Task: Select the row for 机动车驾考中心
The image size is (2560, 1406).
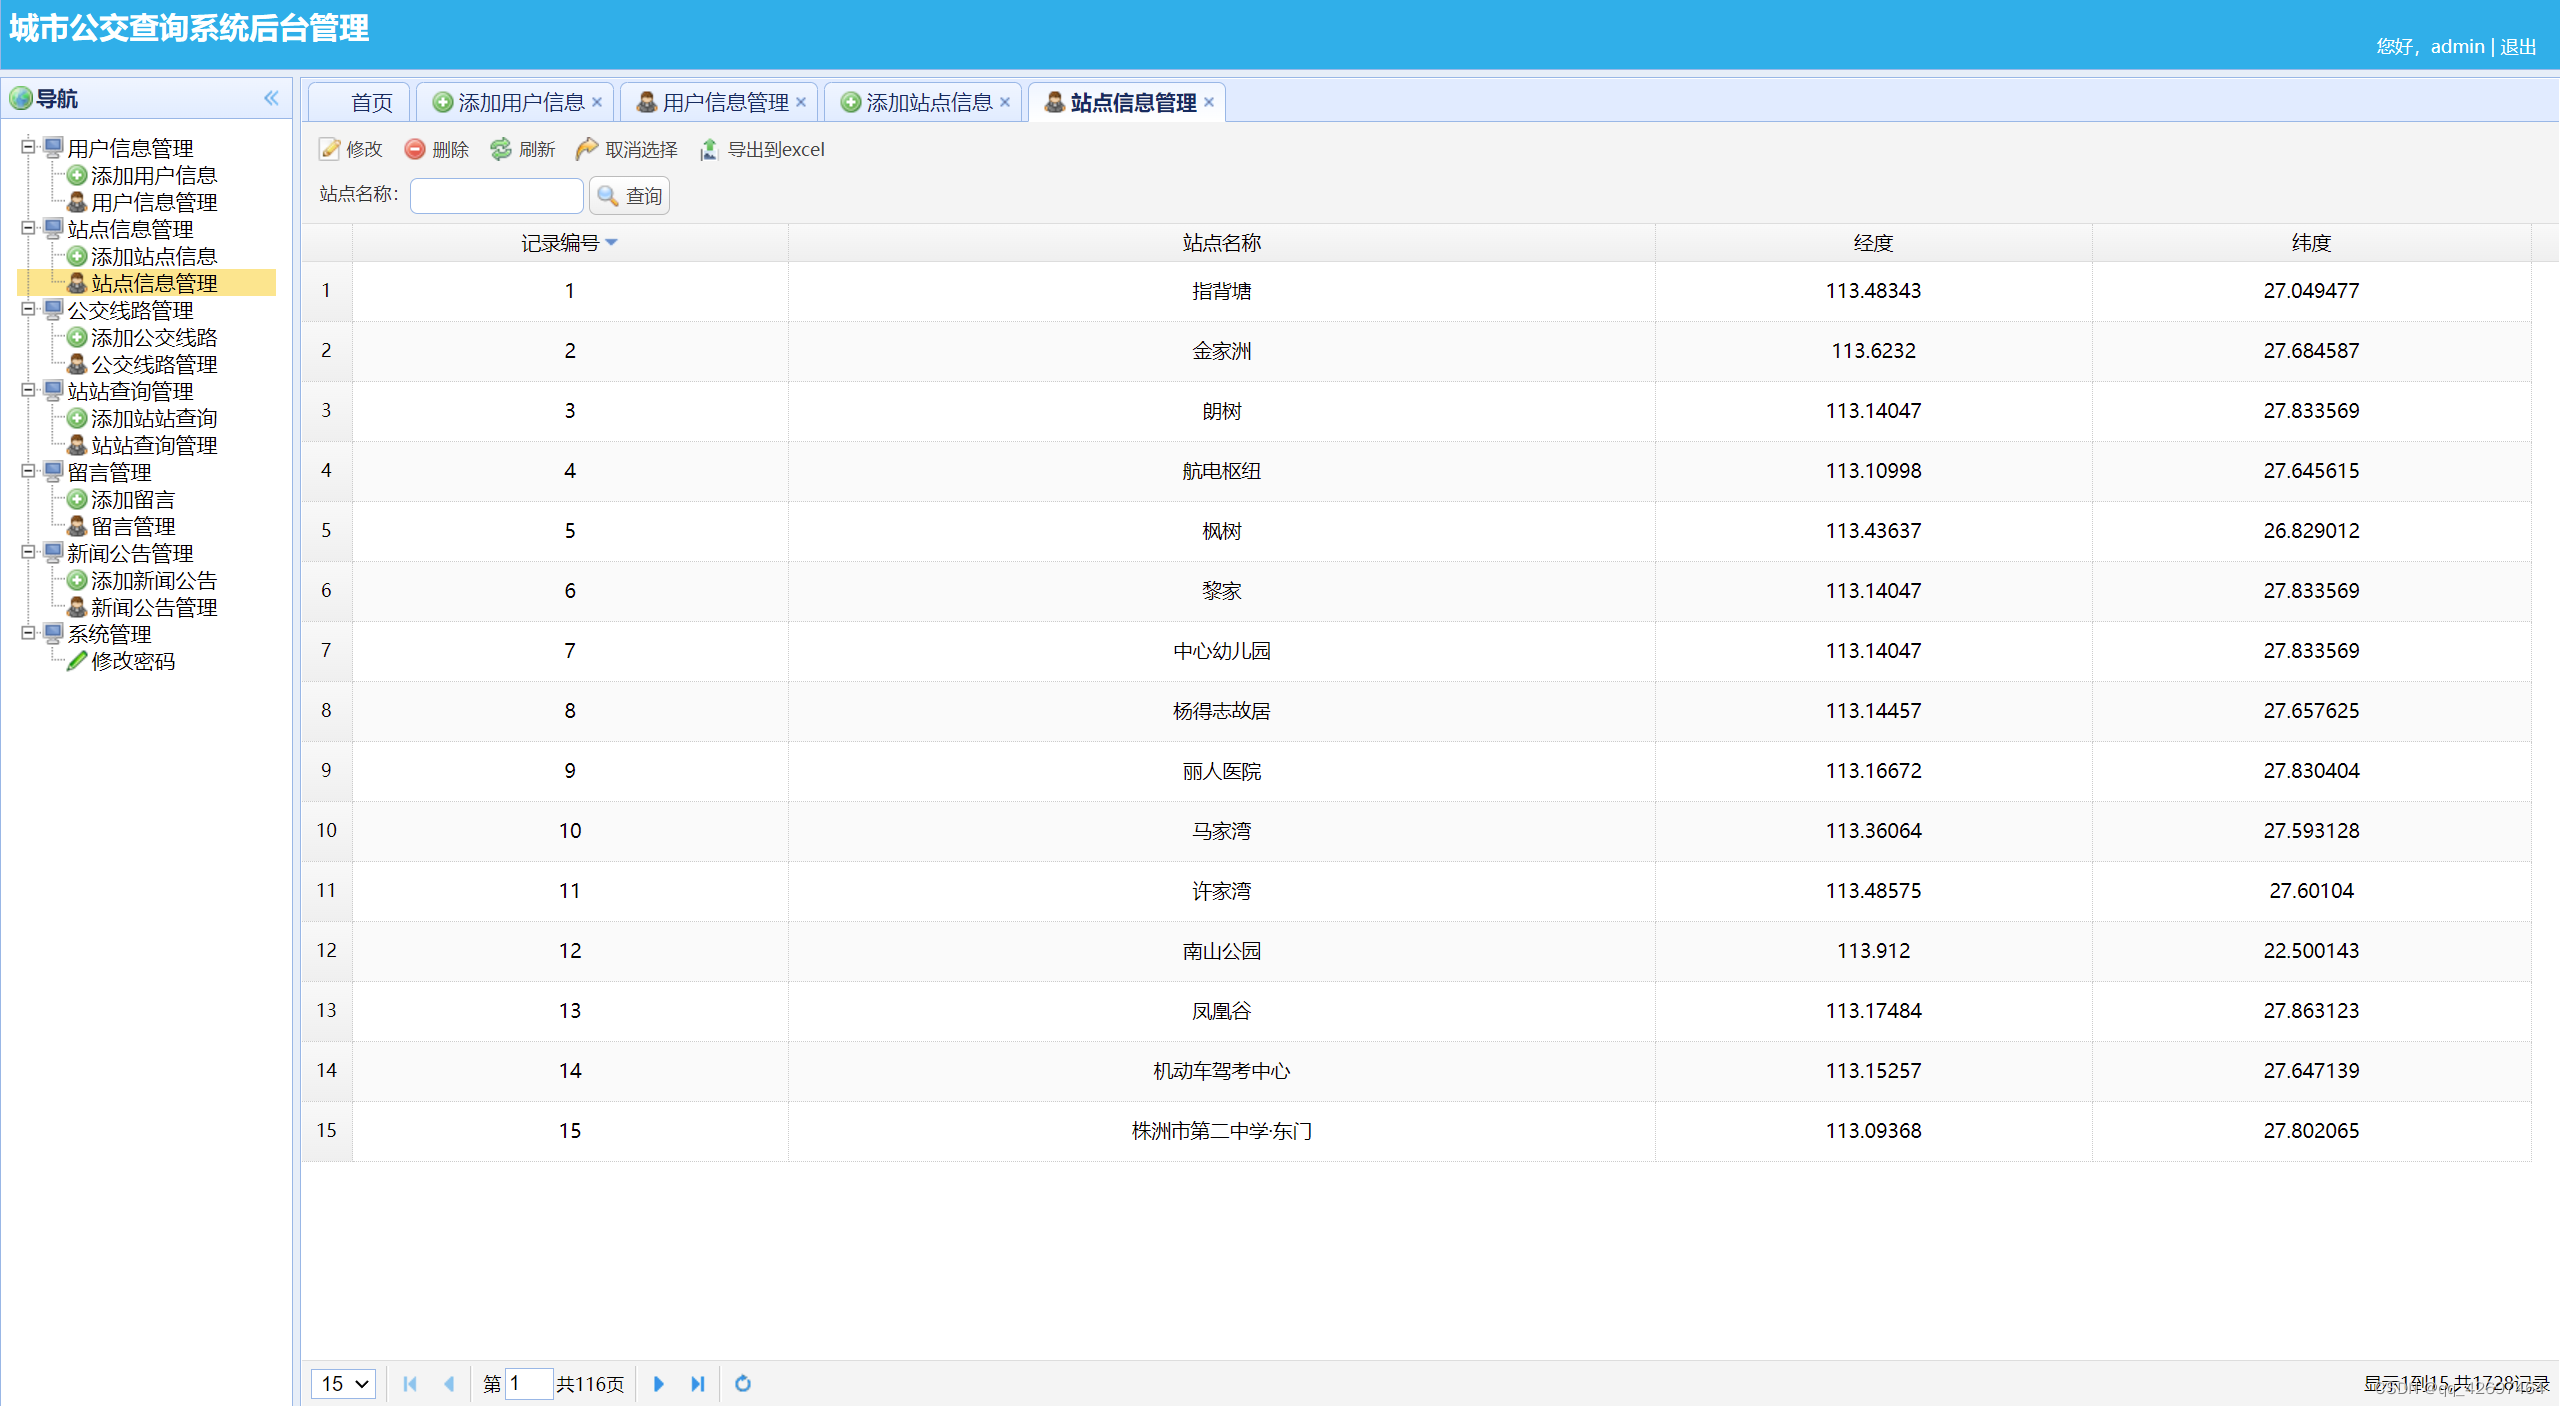Action: (x=1416, y=1071)
